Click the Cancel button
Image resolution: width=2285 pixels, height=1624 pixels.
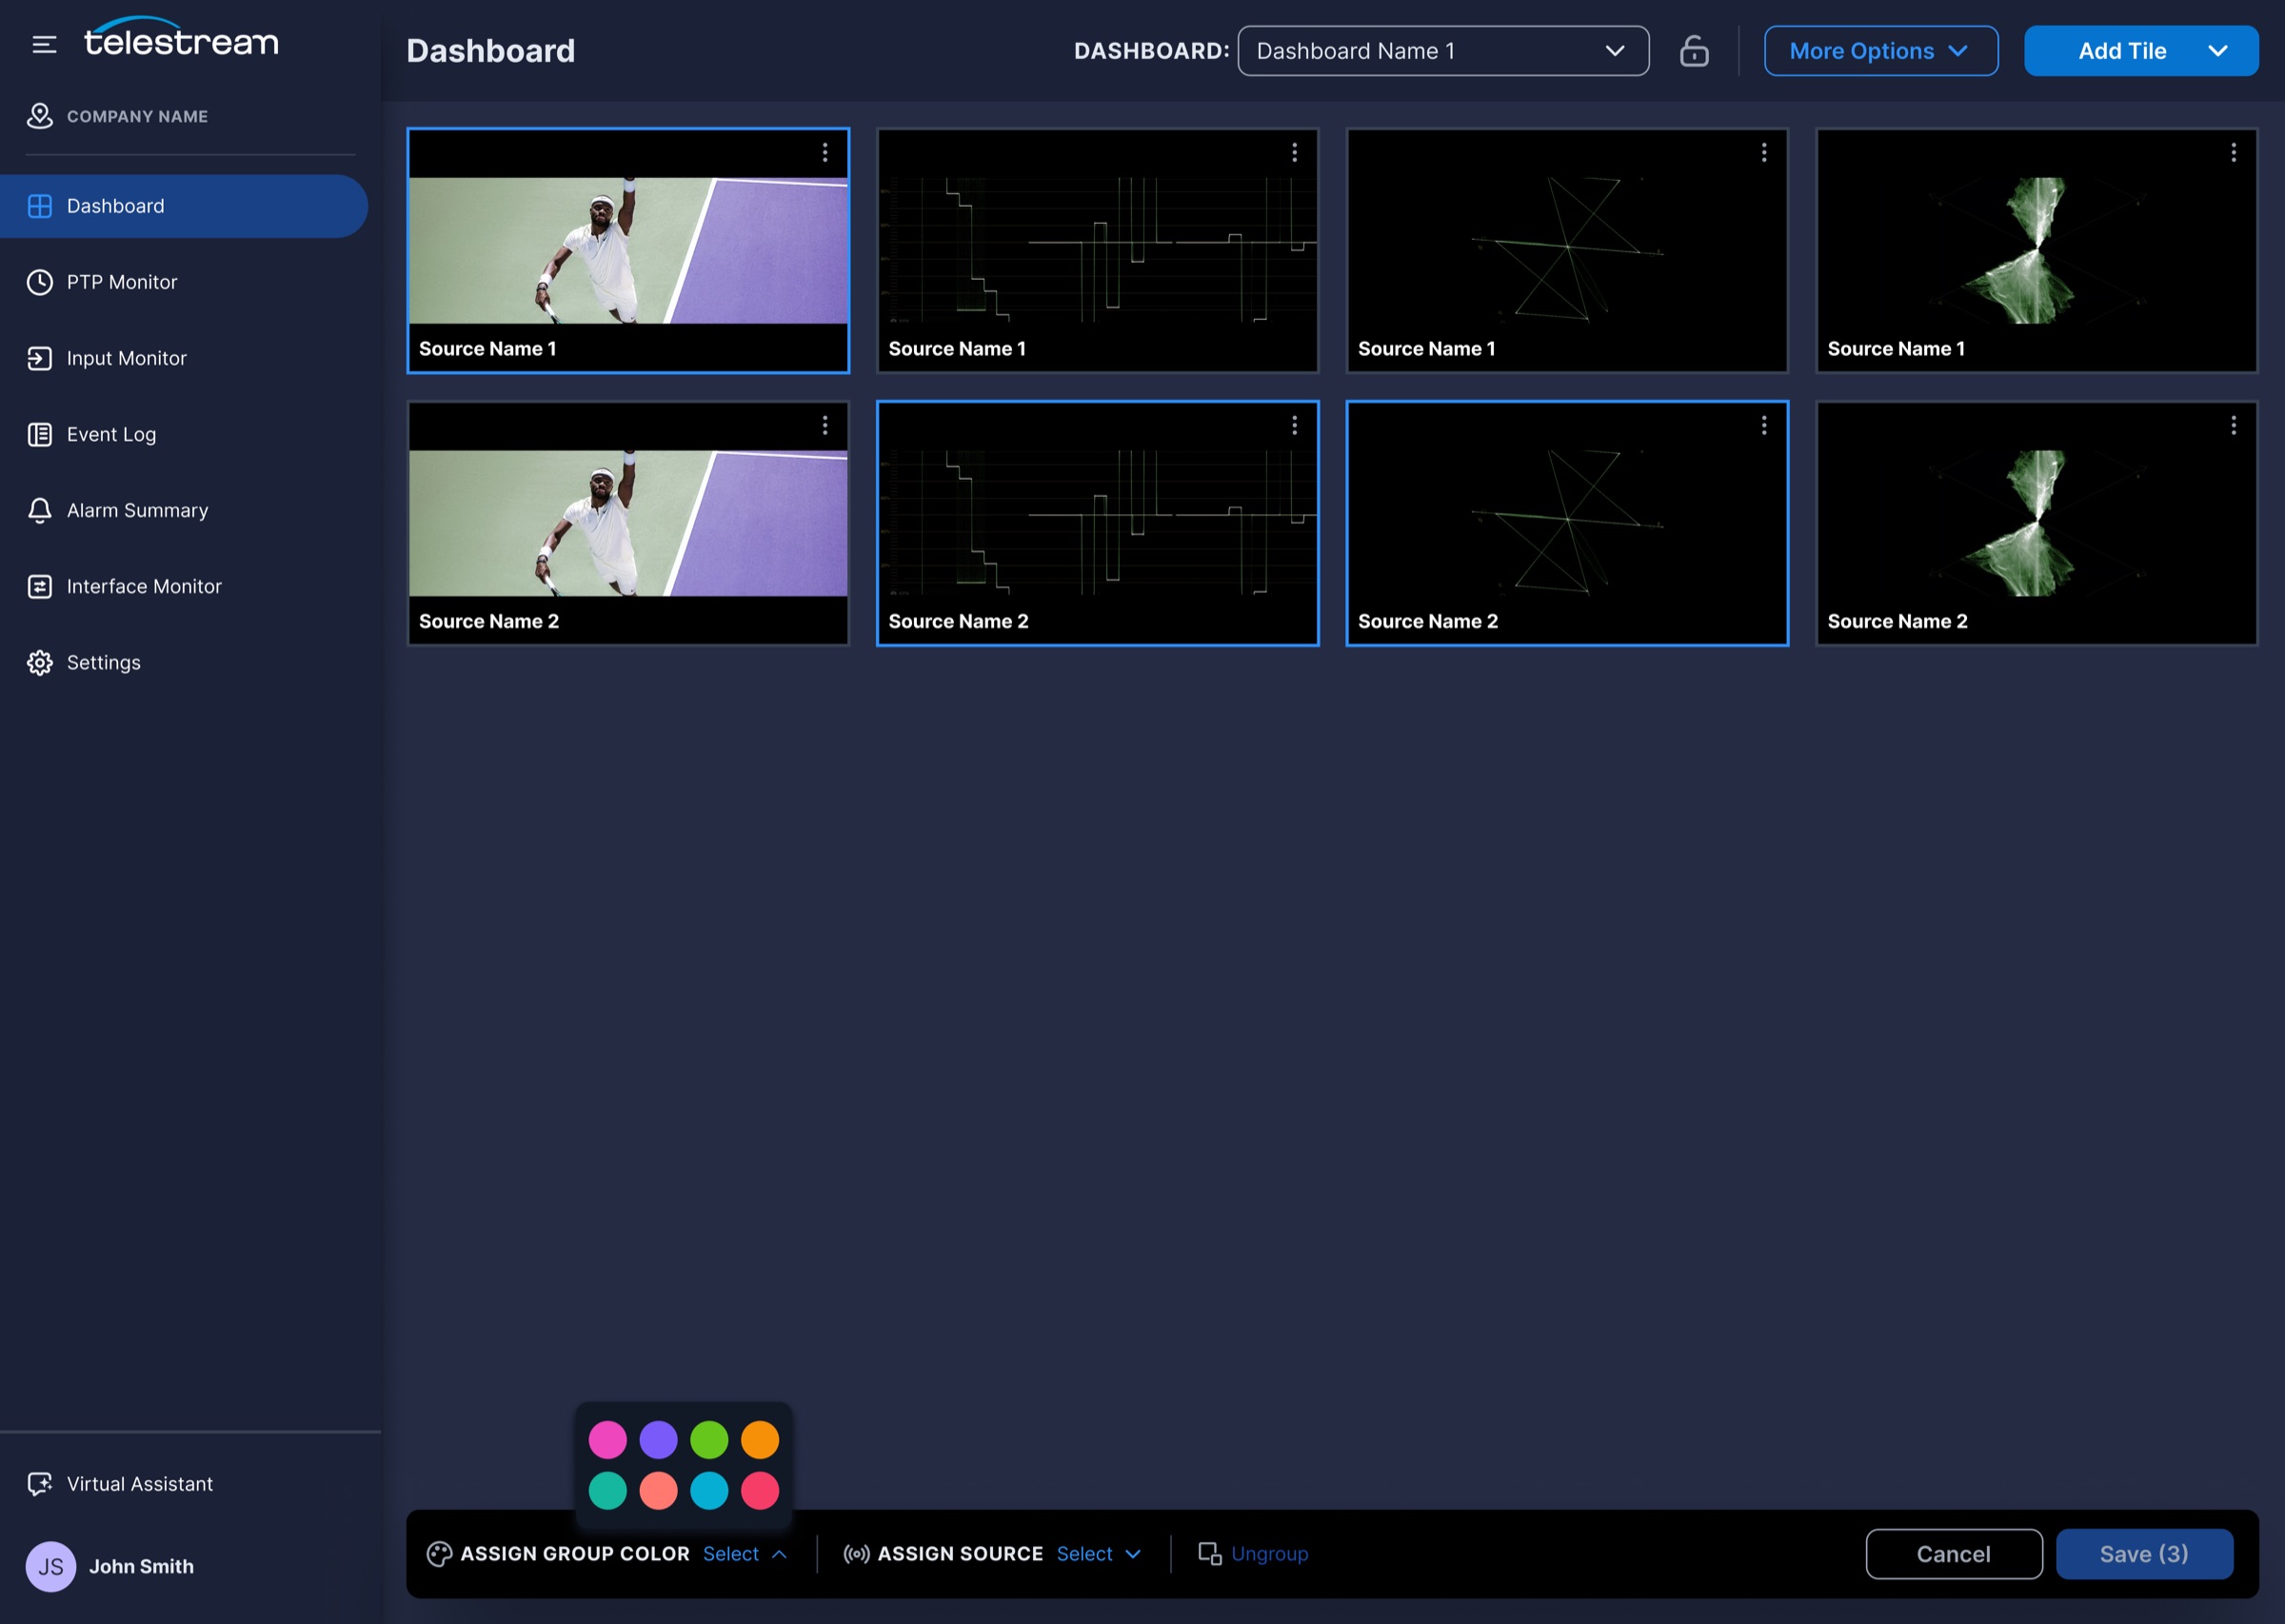pyautogui.click(x=1953, y=1553)
